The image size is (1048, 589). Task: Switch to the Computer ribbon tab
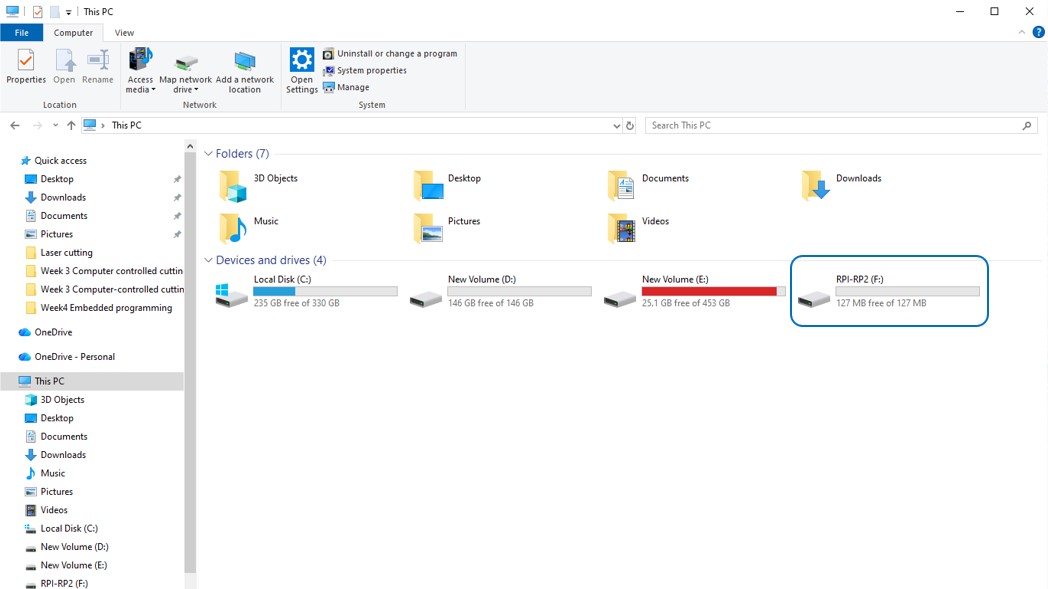[x=73, y=33]
